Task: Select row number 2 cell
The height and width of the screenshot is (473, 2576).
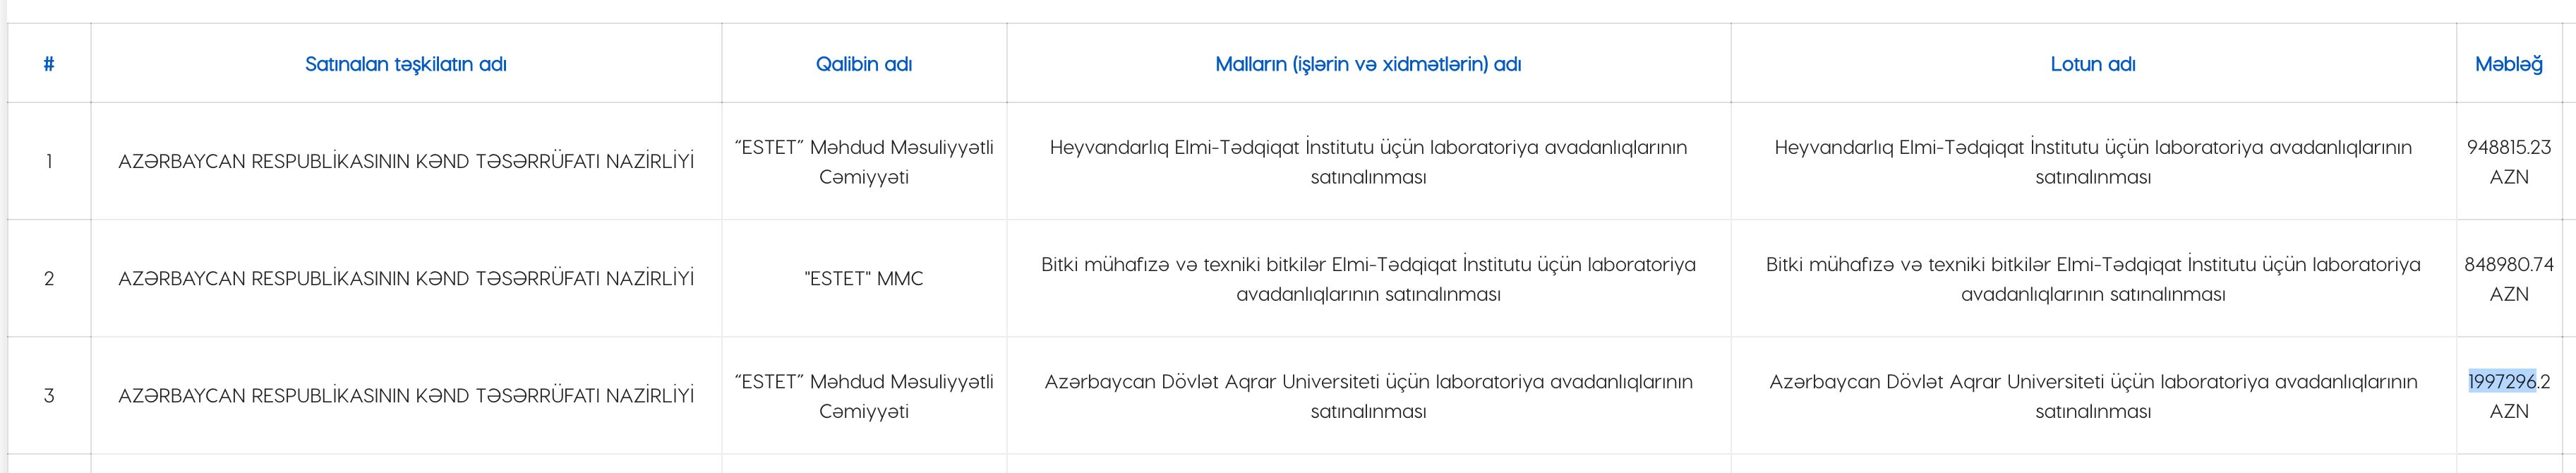Action: click(x=49, y=278)
